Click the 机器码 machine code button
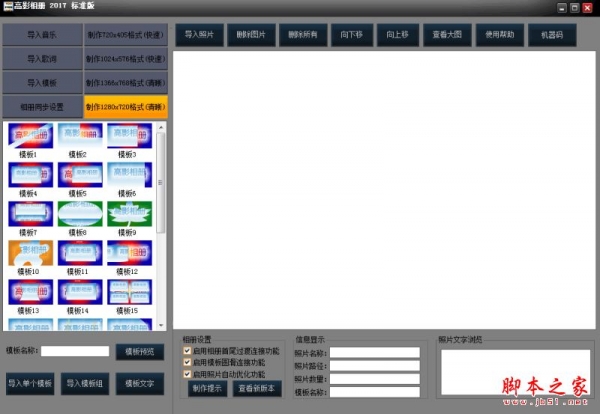 click(552, 35)
